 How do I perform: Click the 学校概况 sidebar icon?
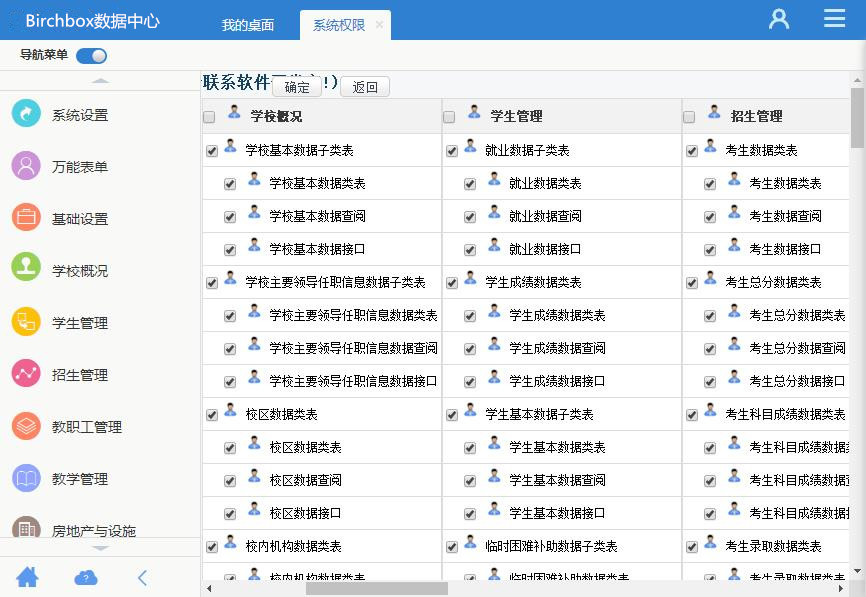point(26,269)
